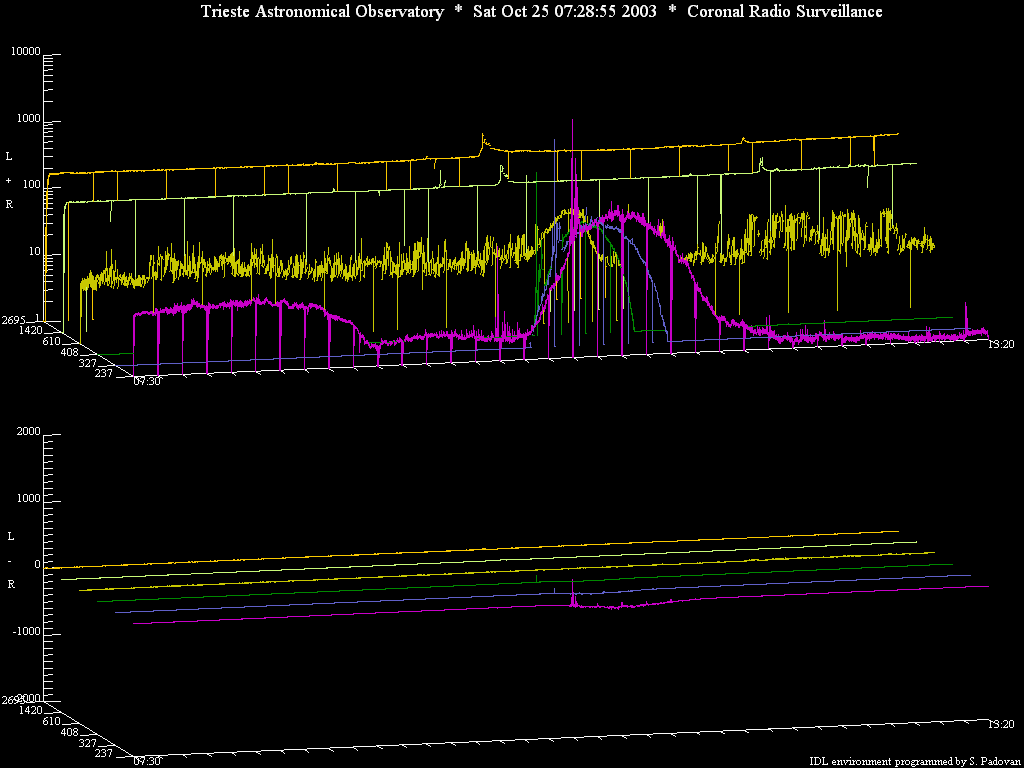
Task: Click the "13:20" end time in L-R plot
Action: point(1000,724)
